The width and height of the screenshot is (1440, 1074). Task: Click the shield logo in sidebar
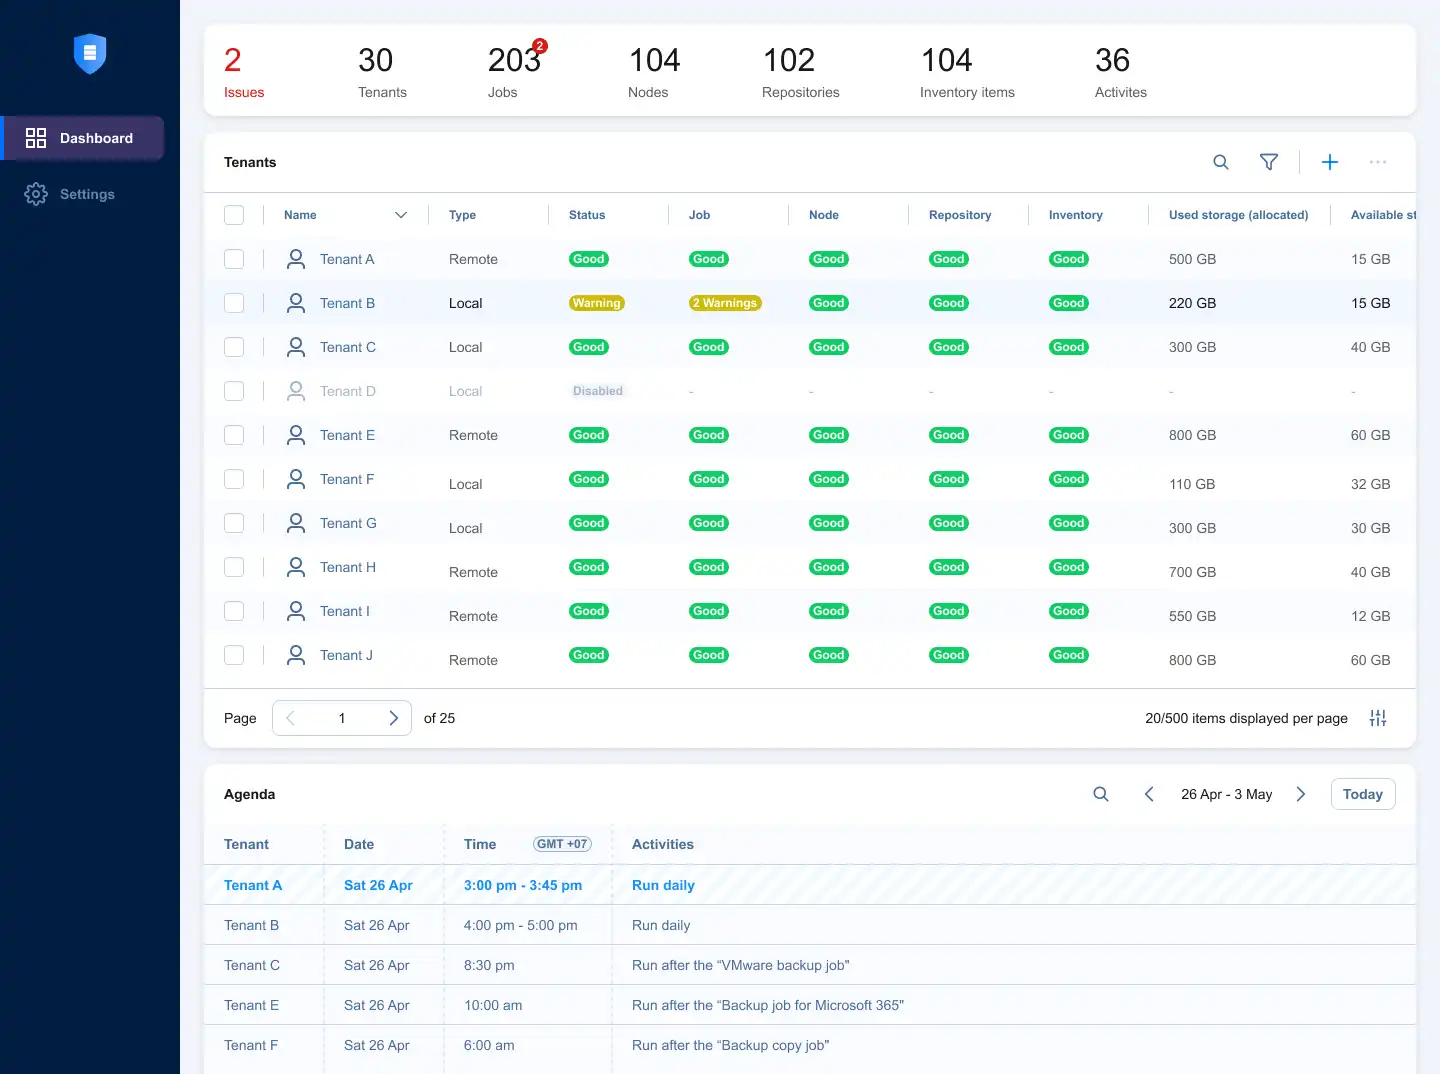(x=90, y=54)
